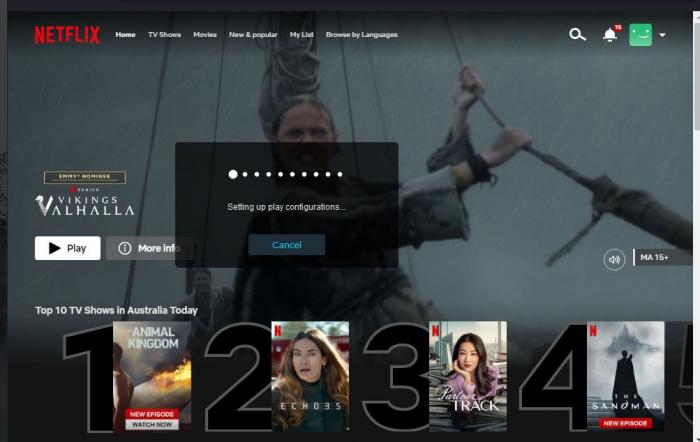Open the search magnifier icon
700x442 pixels.
point(577,34)
